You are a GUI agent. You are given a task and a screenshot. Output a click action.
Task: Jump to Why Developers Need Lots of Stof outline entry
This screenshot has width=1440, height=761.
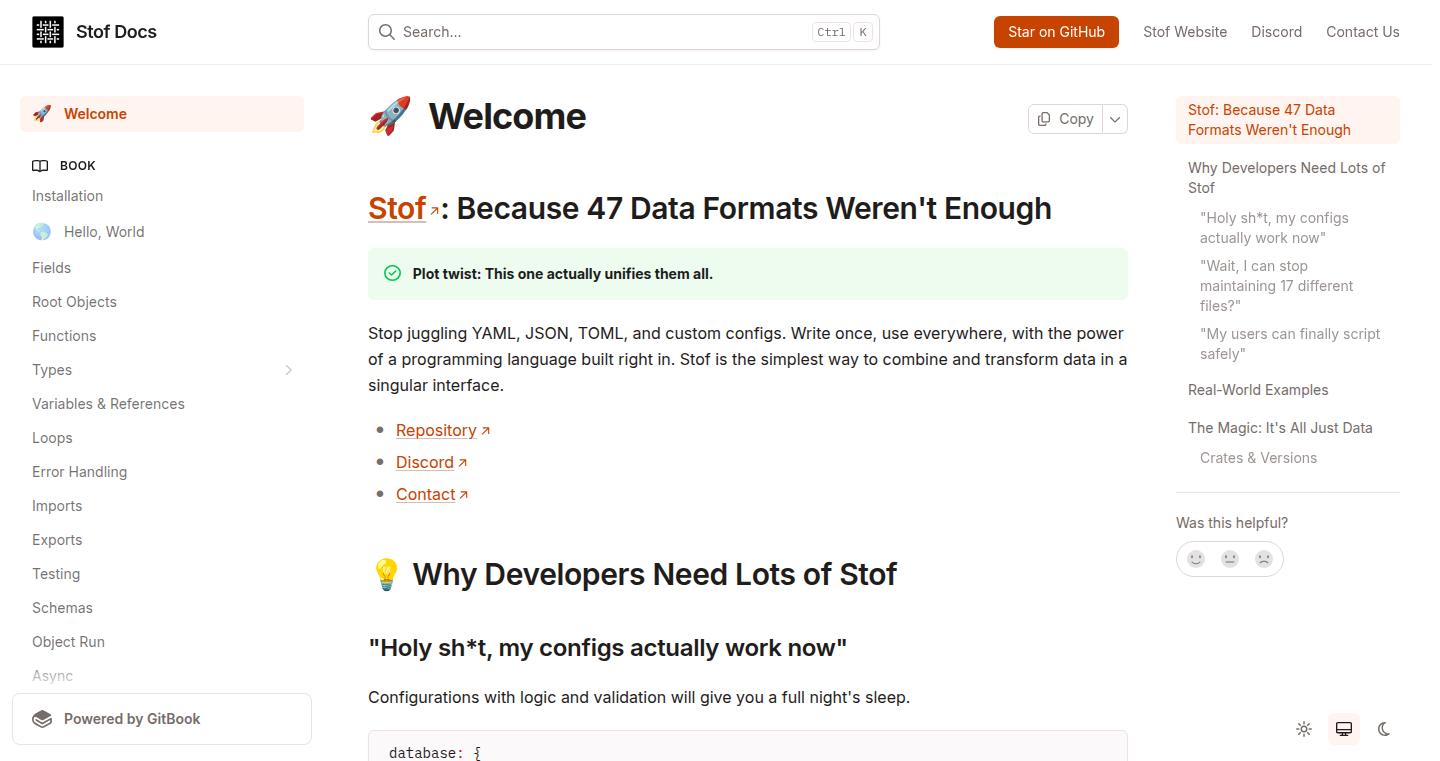coord(1288,178)
